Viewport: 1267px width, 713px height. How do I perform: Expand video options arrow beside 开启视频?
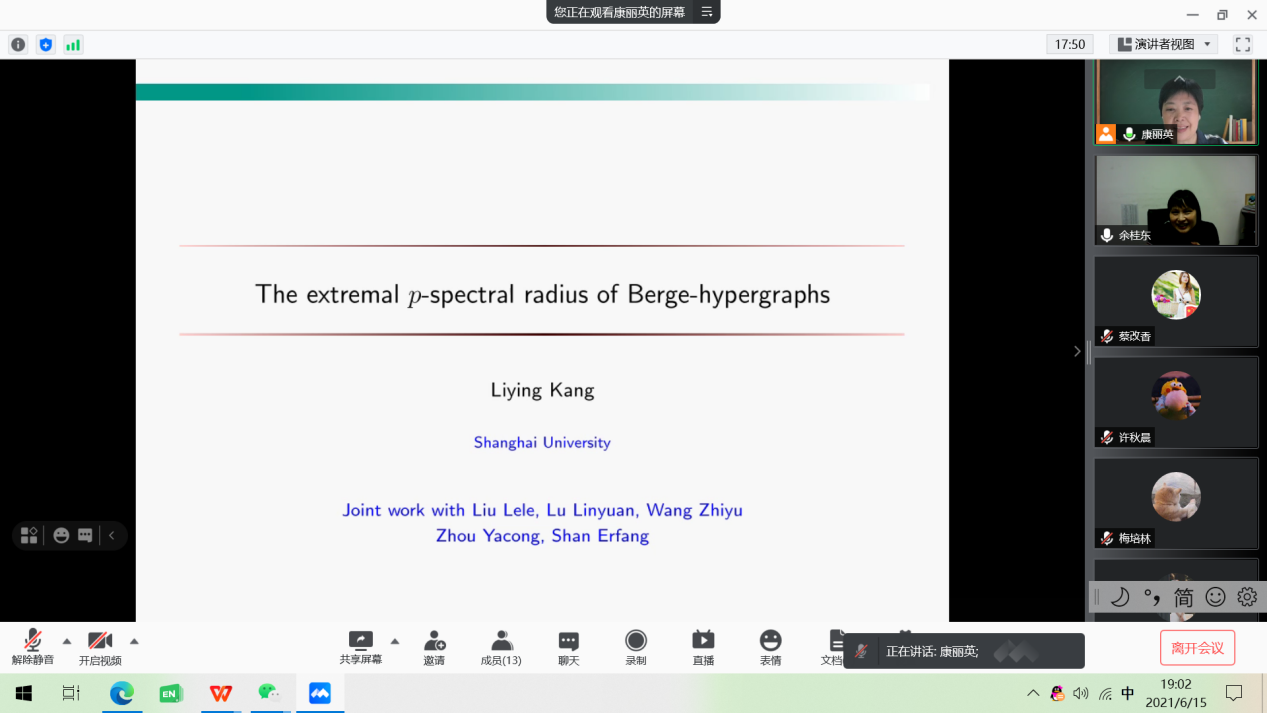pyautogui.click(x=134, y=641)
